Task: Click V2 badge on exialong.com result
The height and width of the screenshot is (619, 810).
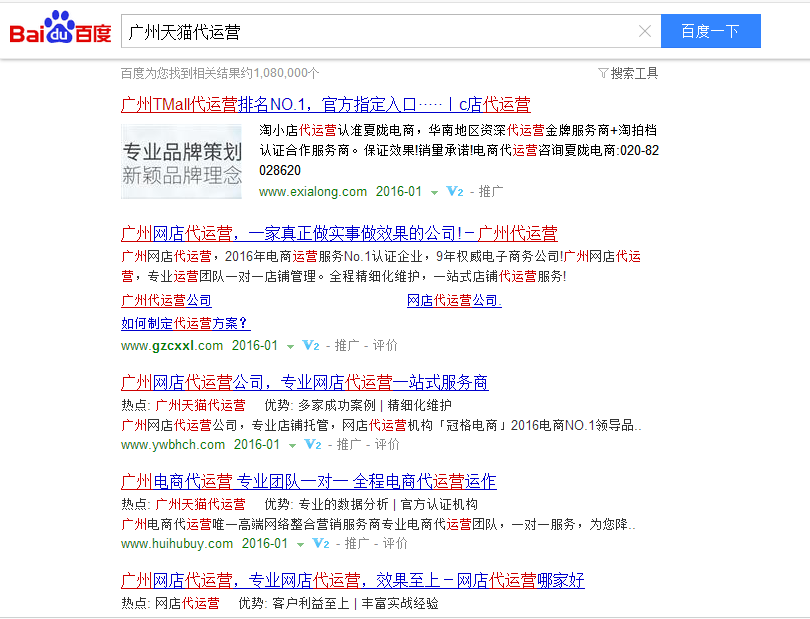Action: (x=455, y=192)
